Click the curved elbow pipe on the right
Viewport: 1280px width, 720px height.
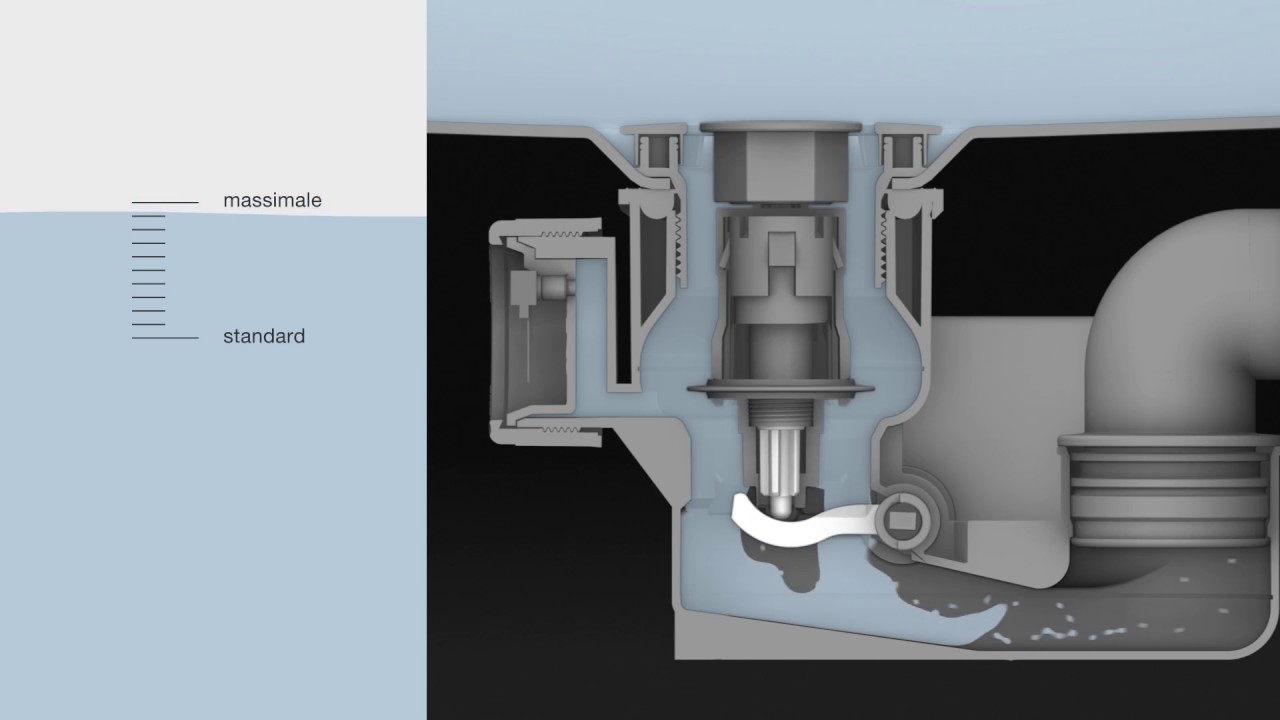tap(1180, 320)
